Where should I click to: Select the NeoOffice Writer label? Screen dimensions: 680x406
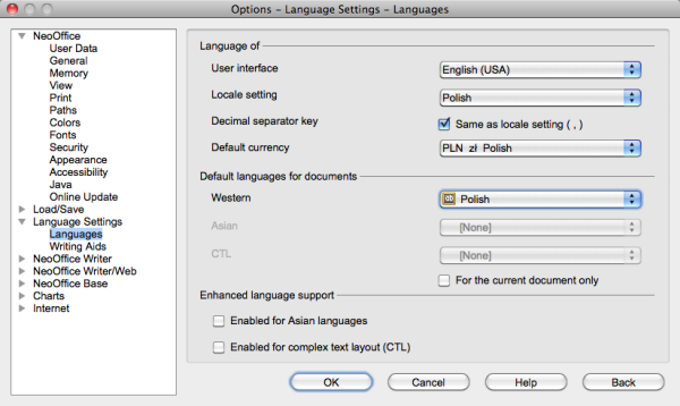pos(72,259)
